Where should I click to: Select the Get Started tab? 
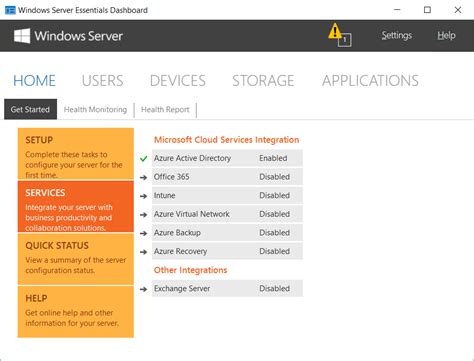(30, 109)
